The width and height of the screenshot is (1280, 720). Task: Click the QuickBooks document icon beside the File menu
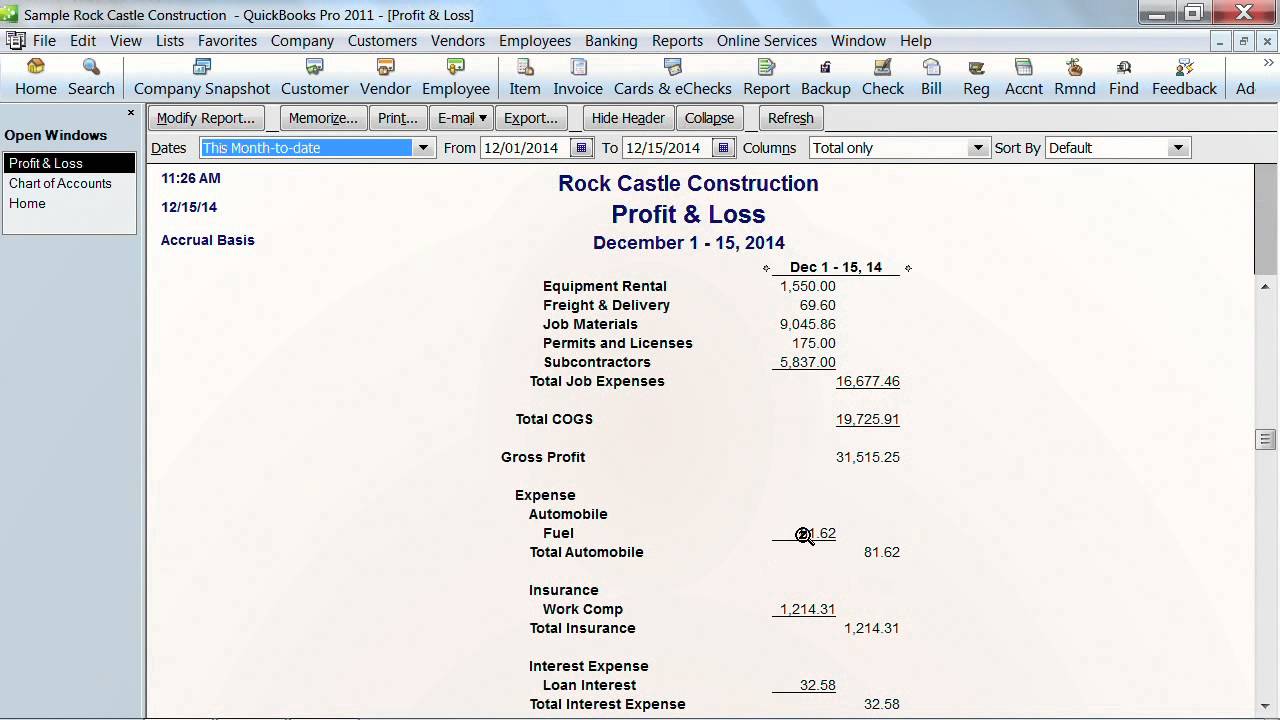coord(15,41)
